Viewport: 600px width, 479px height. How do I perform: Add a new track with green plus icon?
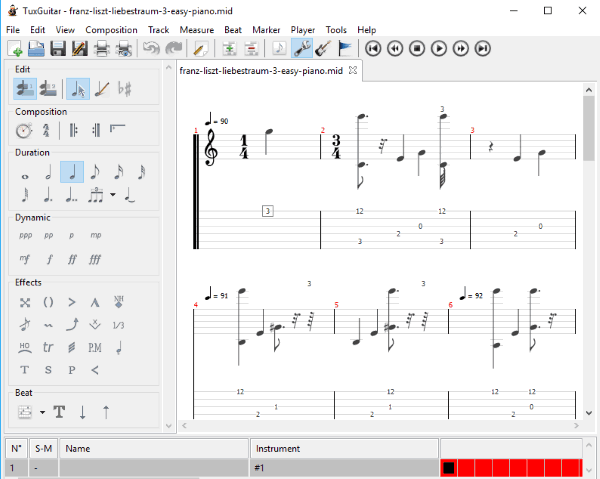click(x=230, y=49)
